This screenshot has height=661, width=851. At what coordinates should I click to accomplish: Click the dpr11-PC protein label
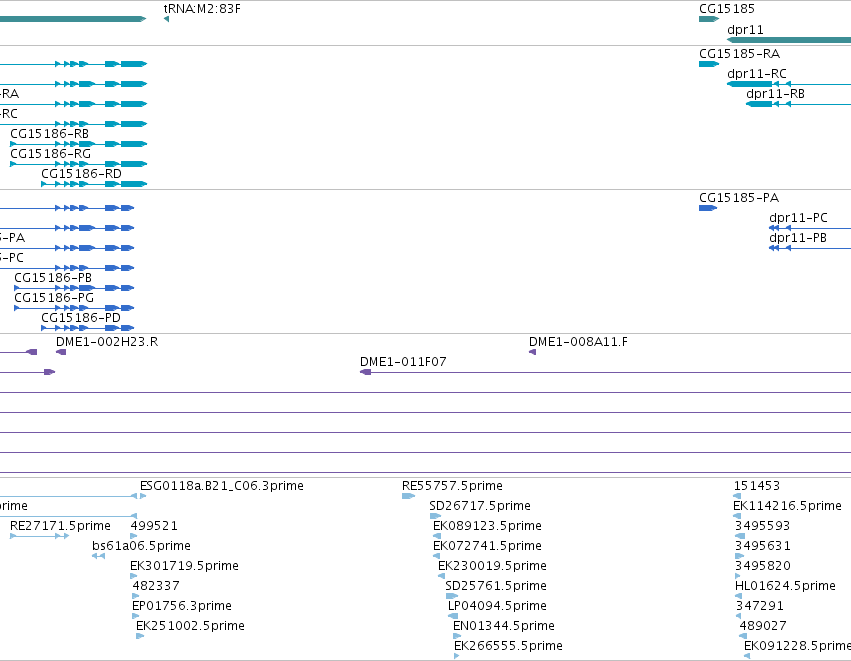[x=798, y=218]
